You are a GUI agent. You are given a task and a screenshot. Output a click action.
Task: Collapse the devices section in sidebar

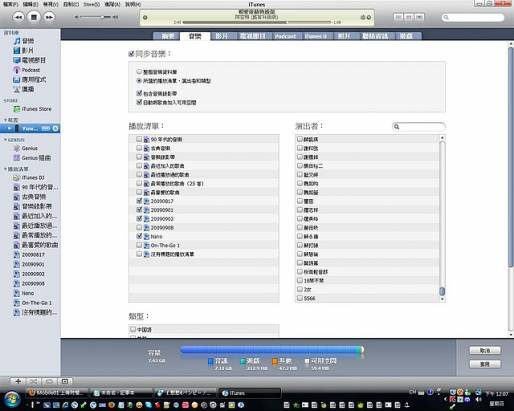[5, 120]
